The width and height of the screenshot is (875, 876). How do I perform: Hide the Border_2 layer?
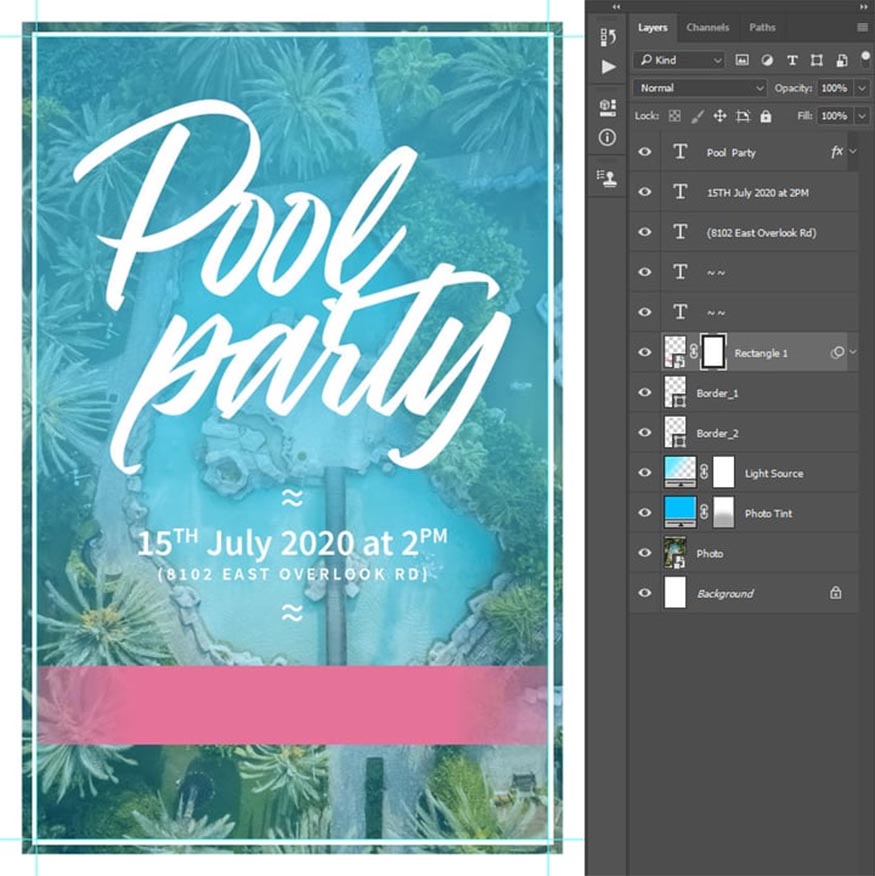644,432
